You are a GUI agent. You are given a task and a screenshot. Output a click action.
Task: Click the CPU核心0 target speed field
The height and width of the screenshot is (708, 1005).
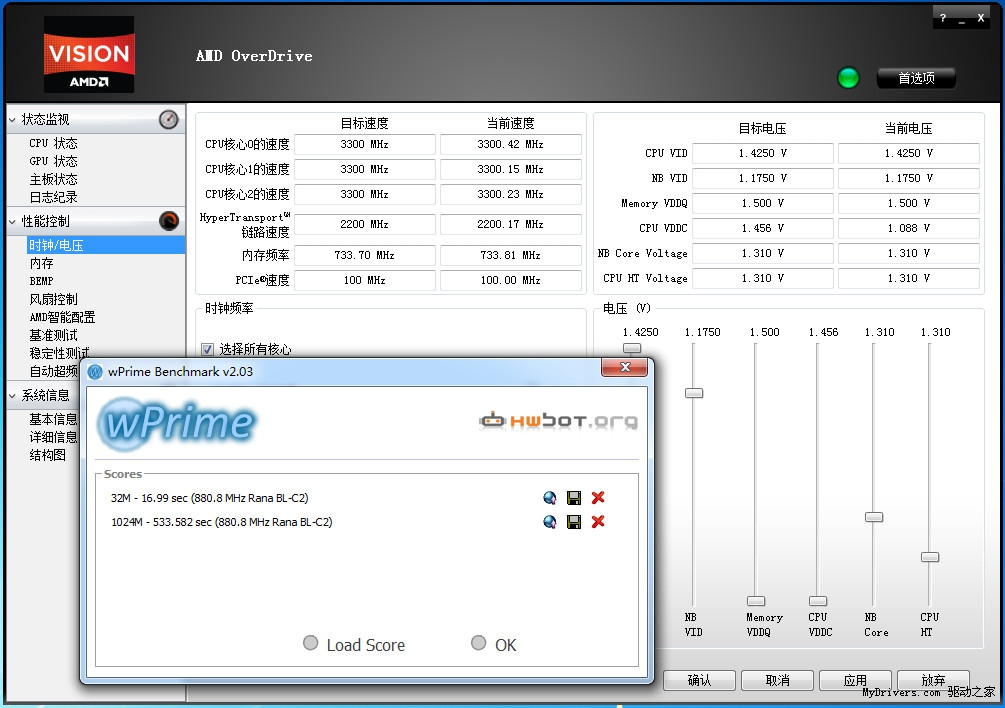tap(365, 144)
